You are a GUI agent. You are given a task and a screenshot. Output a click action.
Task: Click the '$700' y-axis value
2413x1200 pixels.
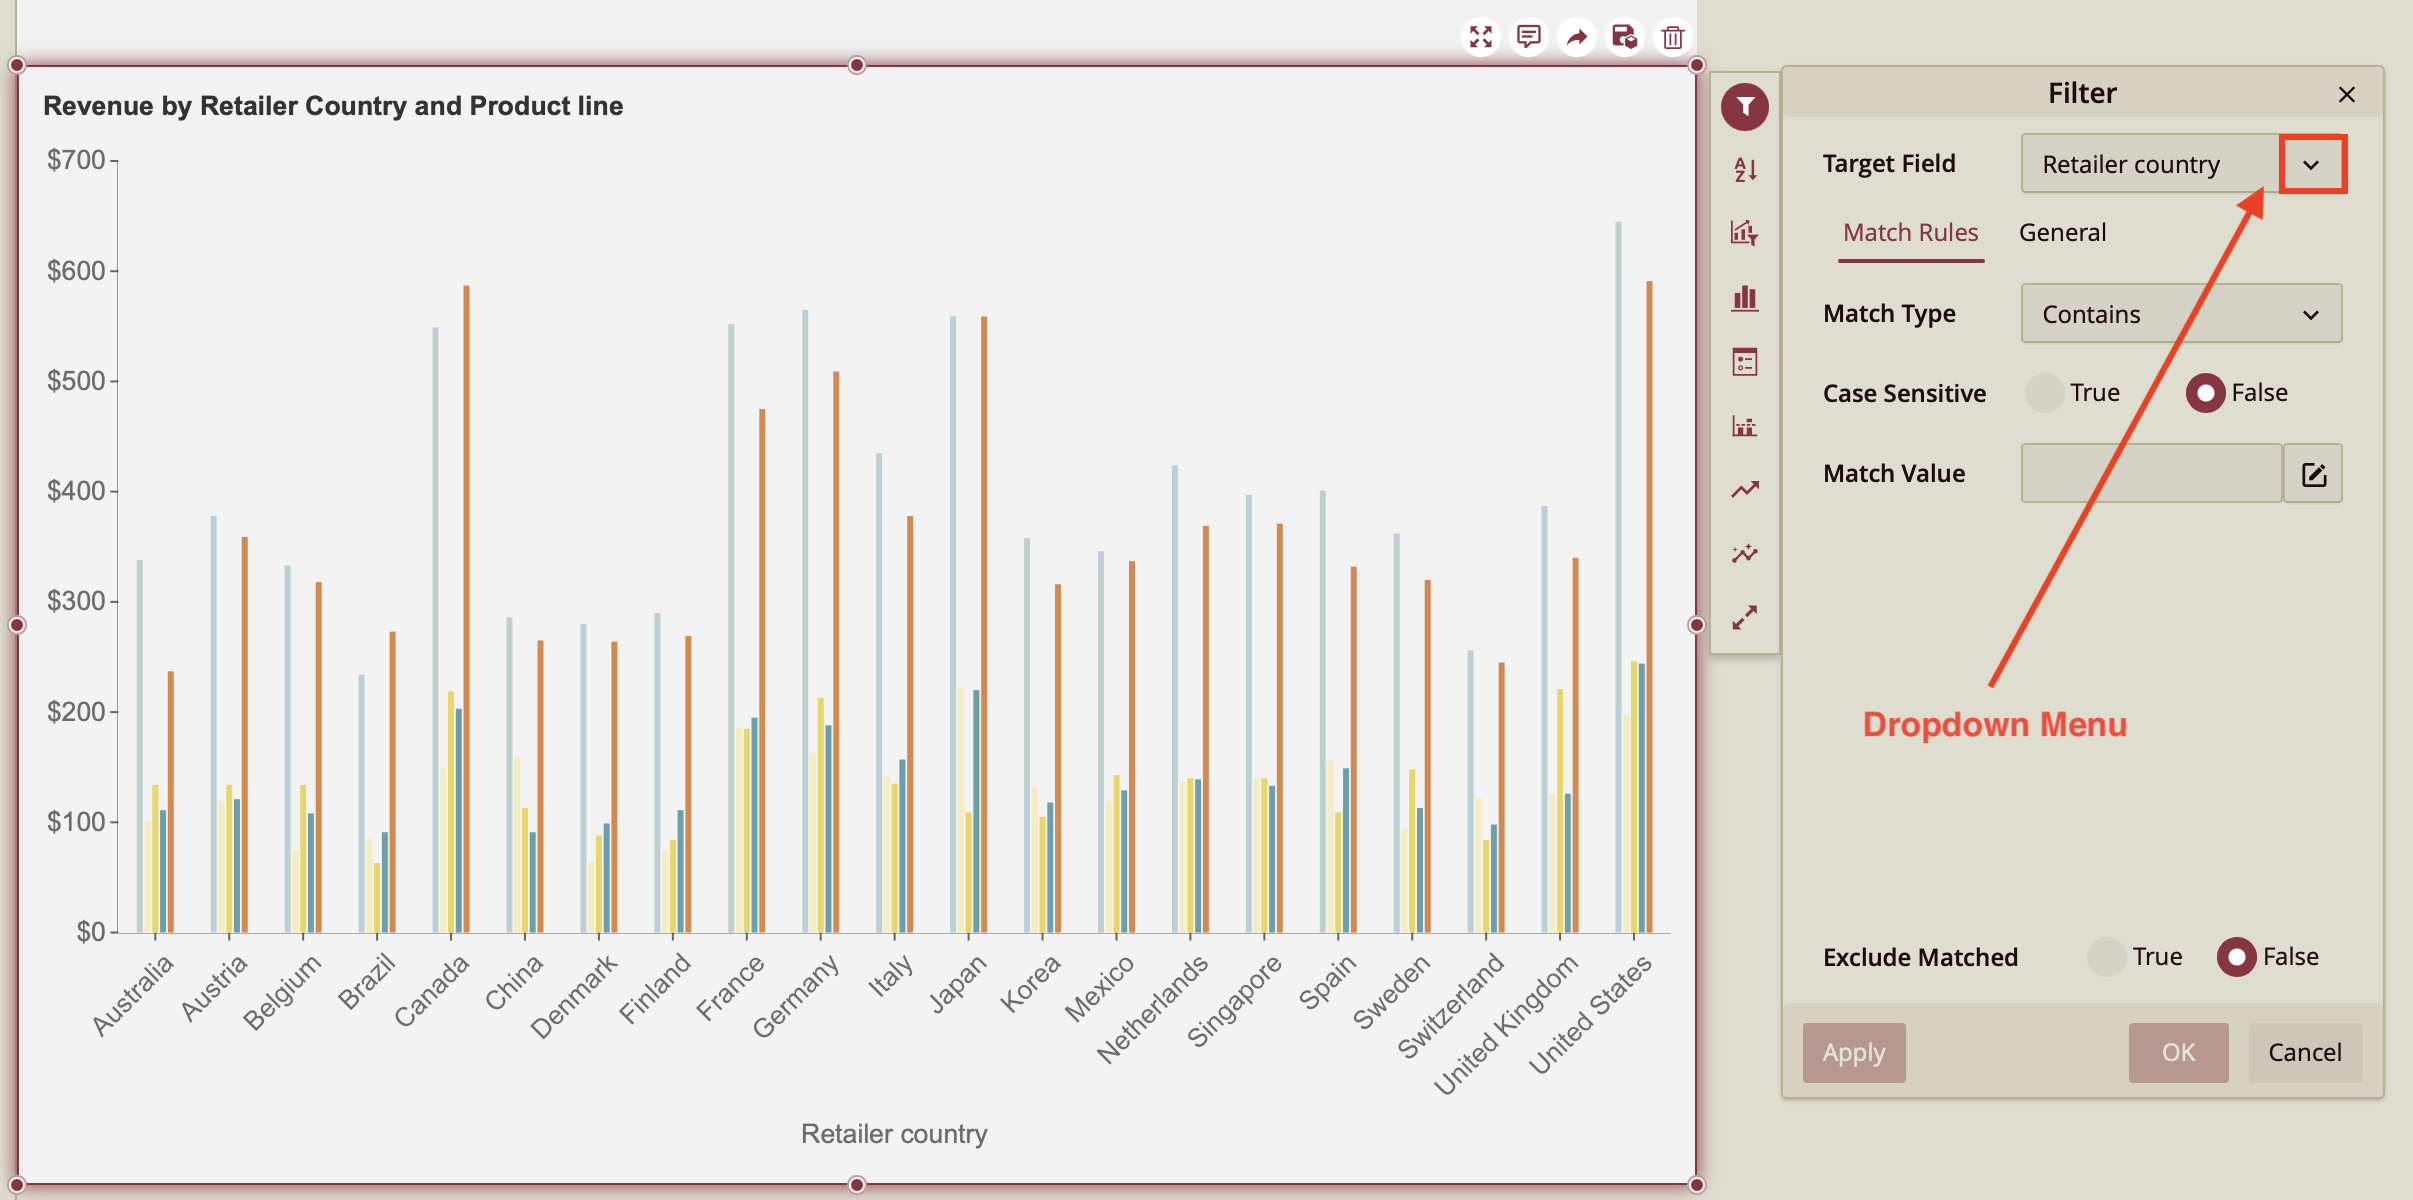pos(76,160)
